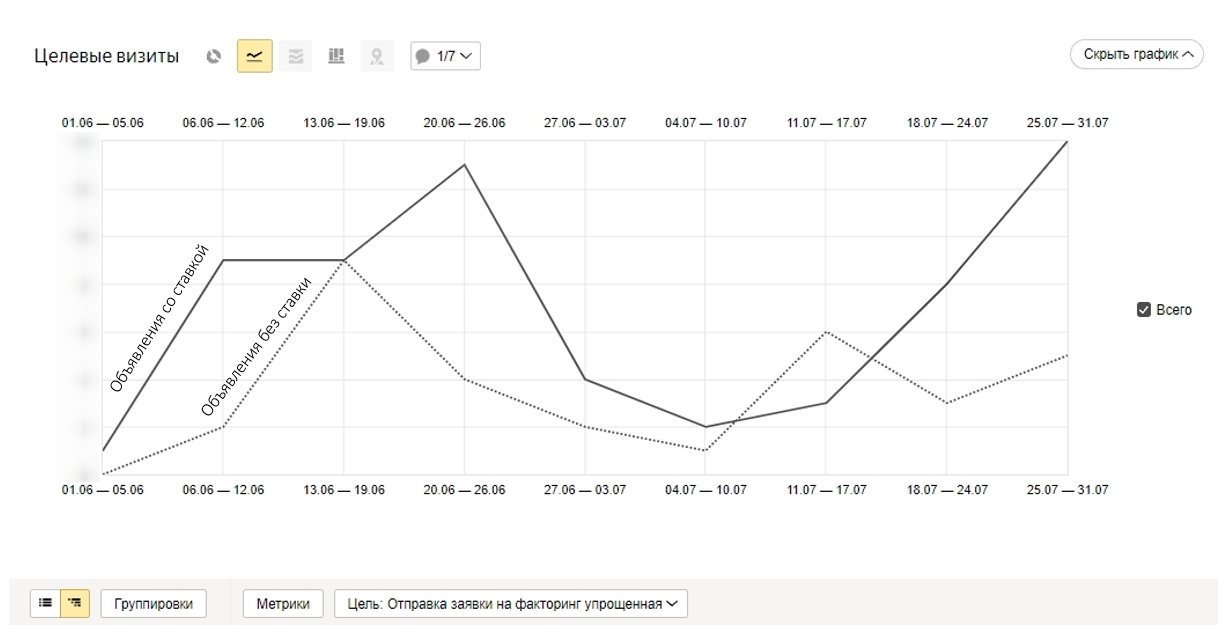Switch to bar chart view
The height and width of the screenshot is (634, 1225).
pyautogui.click(x=336, y=56)
